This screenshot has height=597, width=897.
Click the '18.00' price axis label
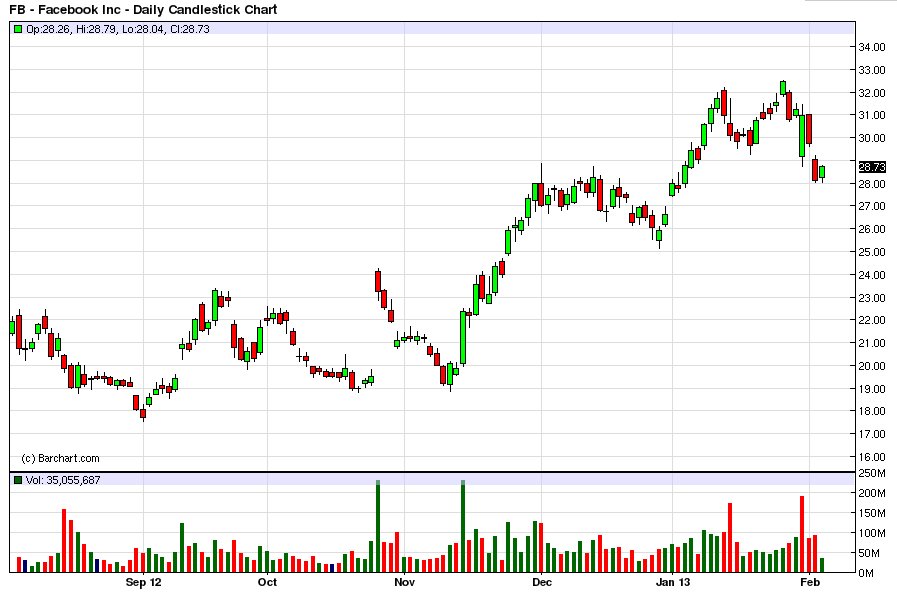871,411
